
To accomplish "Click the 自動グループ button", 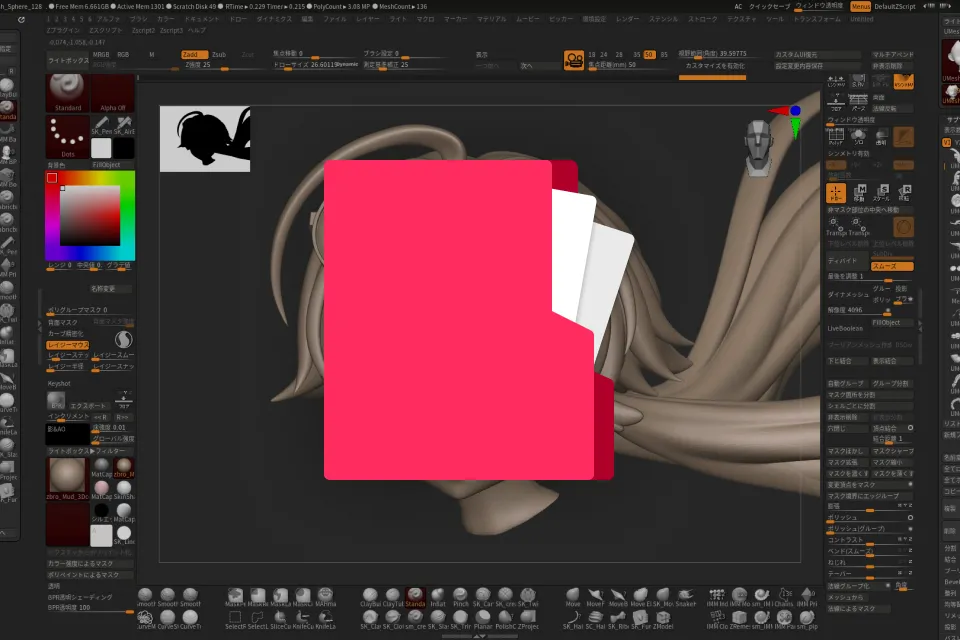I will (847, 383).
